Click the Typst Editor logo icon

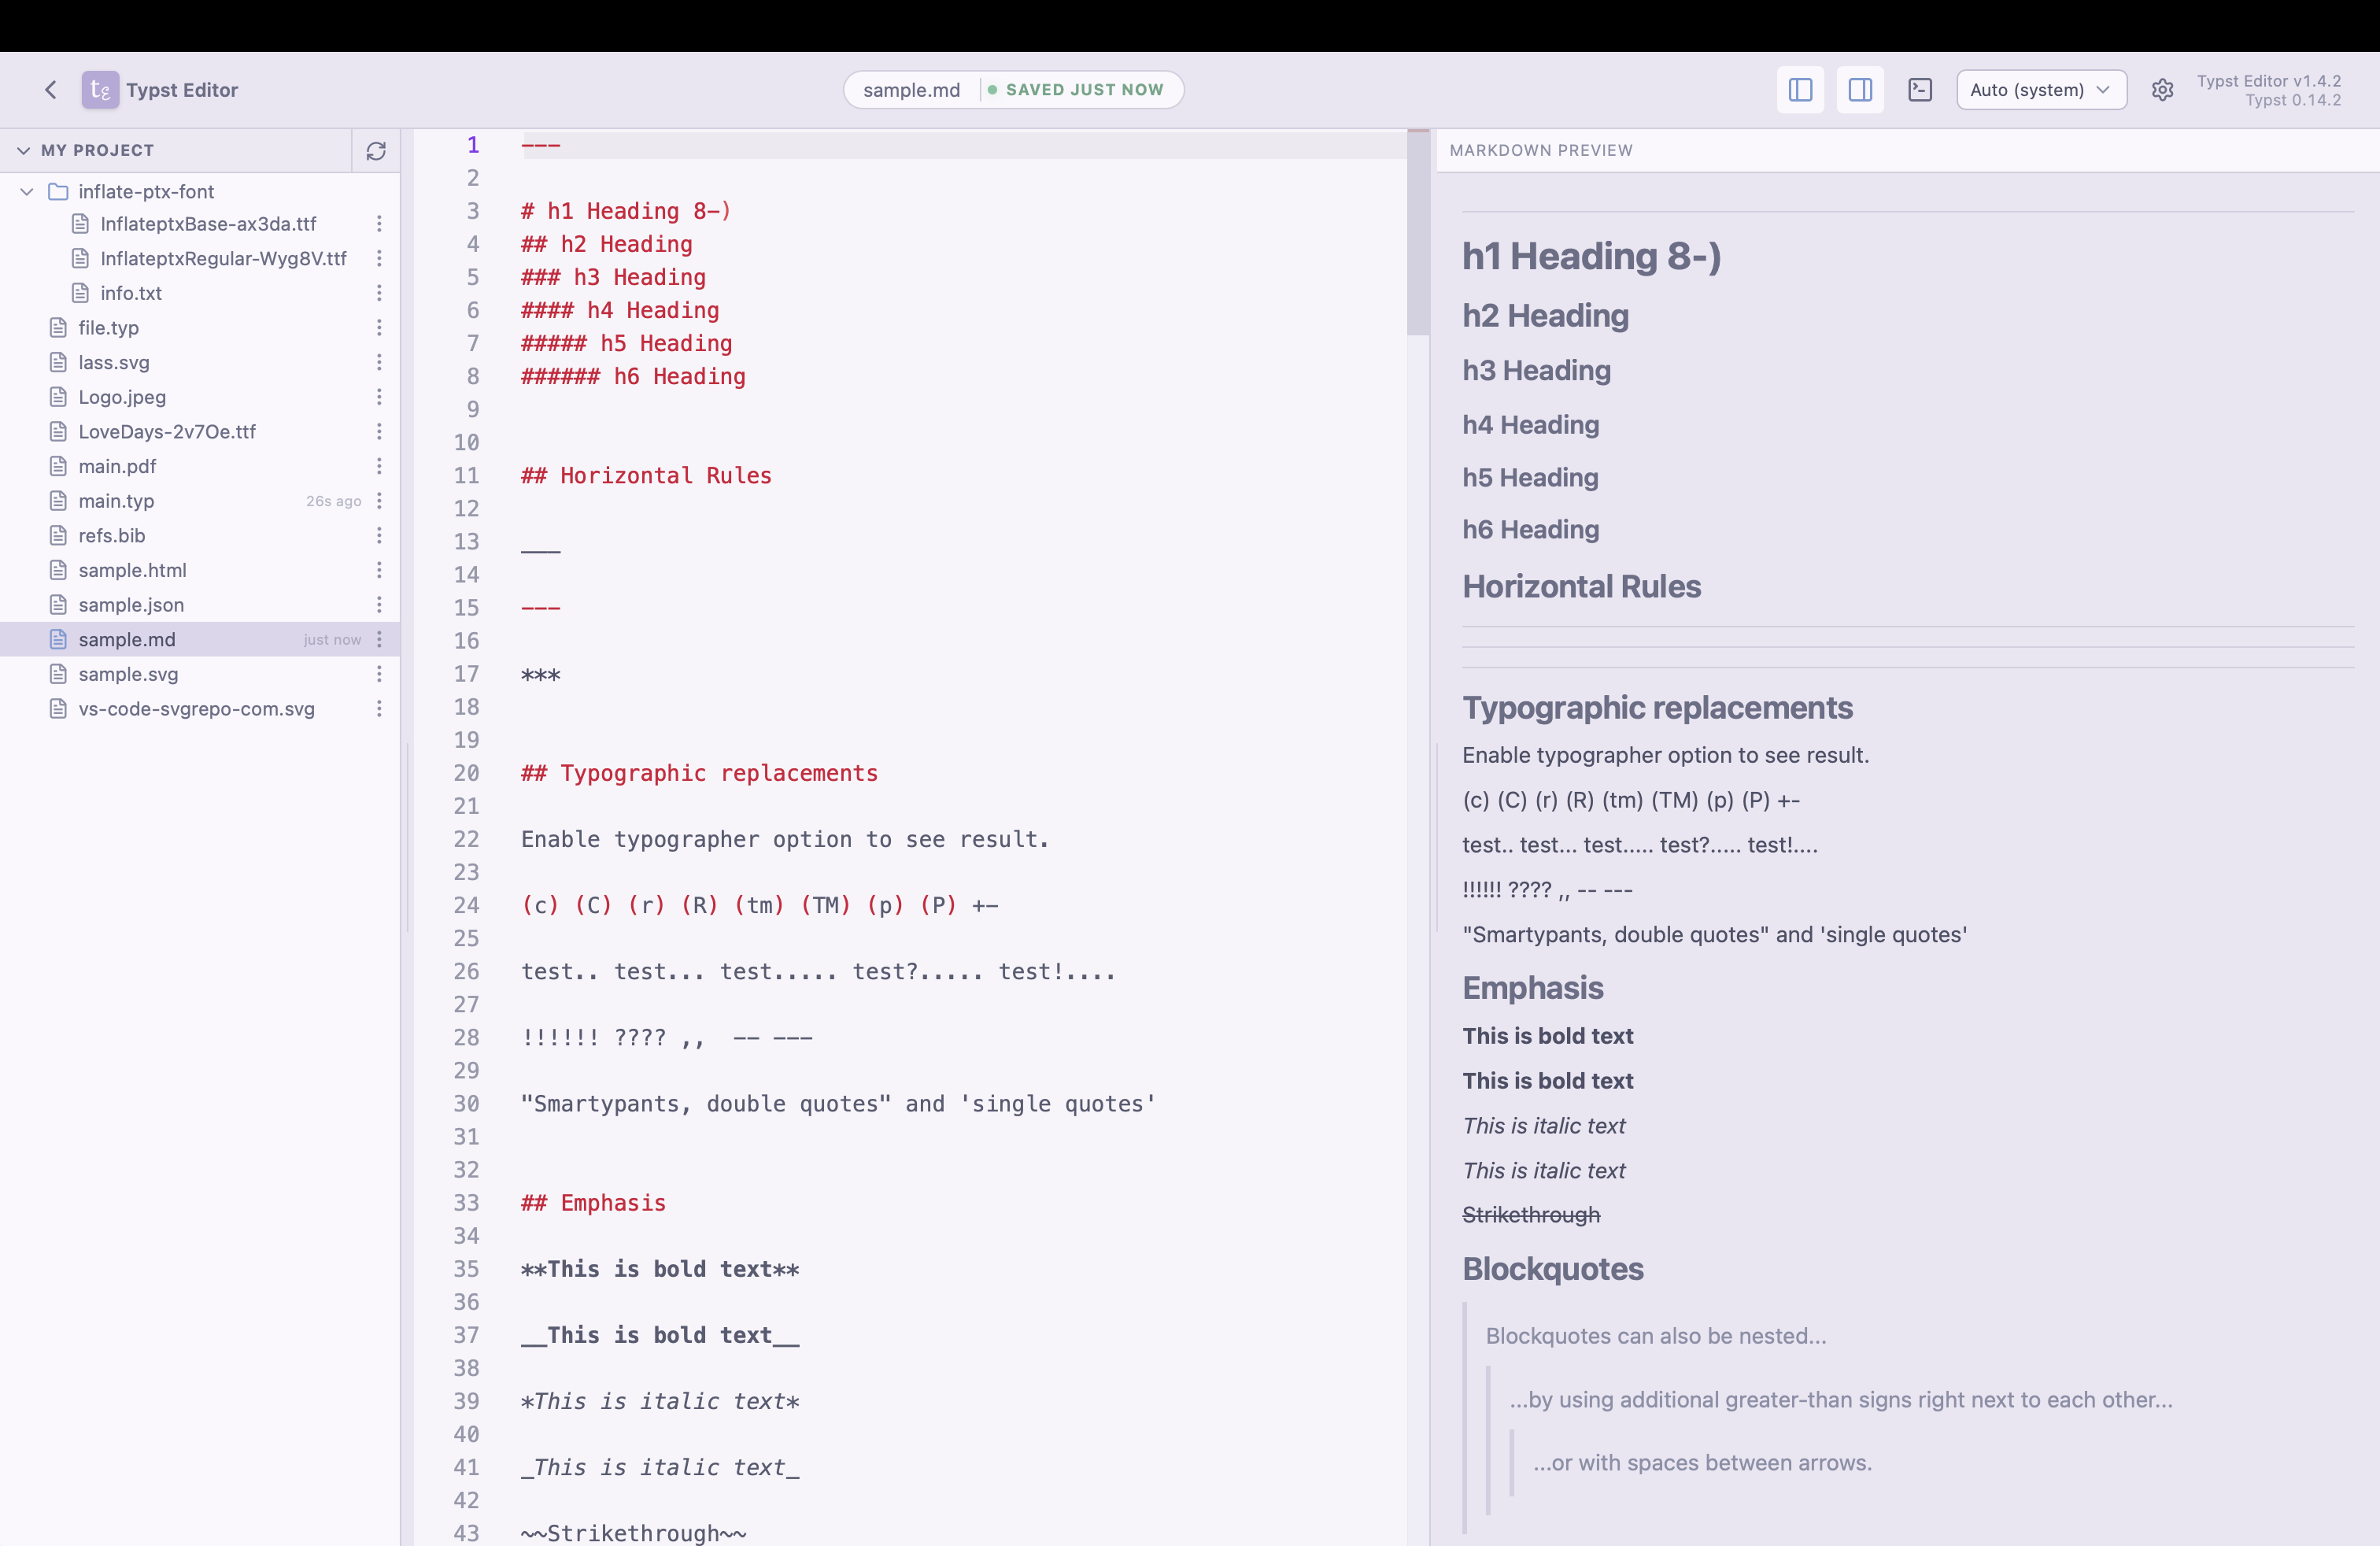click(x=99, y=89)
